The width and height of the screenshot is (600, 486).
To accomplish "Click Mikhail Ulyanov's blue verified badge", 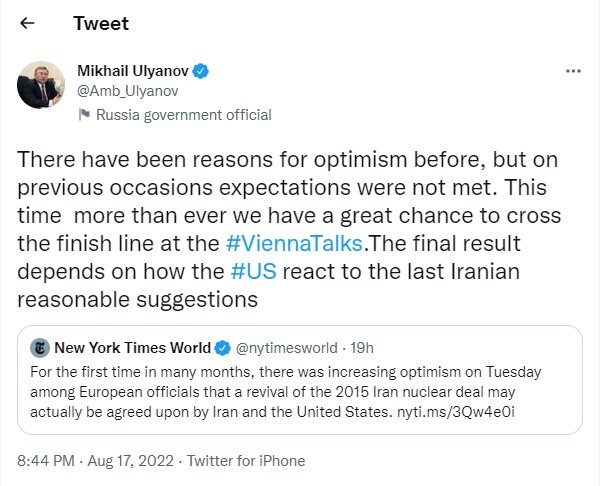I will click(x=200, y=72).
